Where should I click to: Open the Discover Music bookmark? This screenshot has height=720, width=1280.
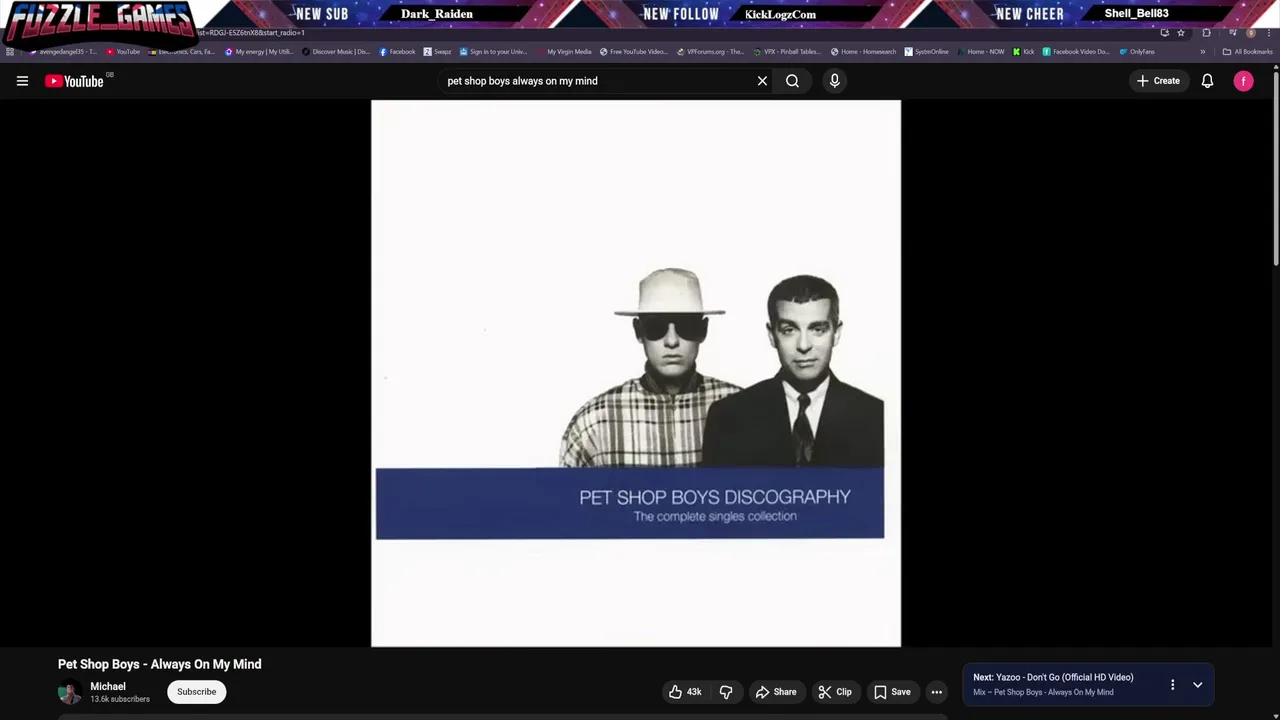pyautogui.click(x=336, y=52)
